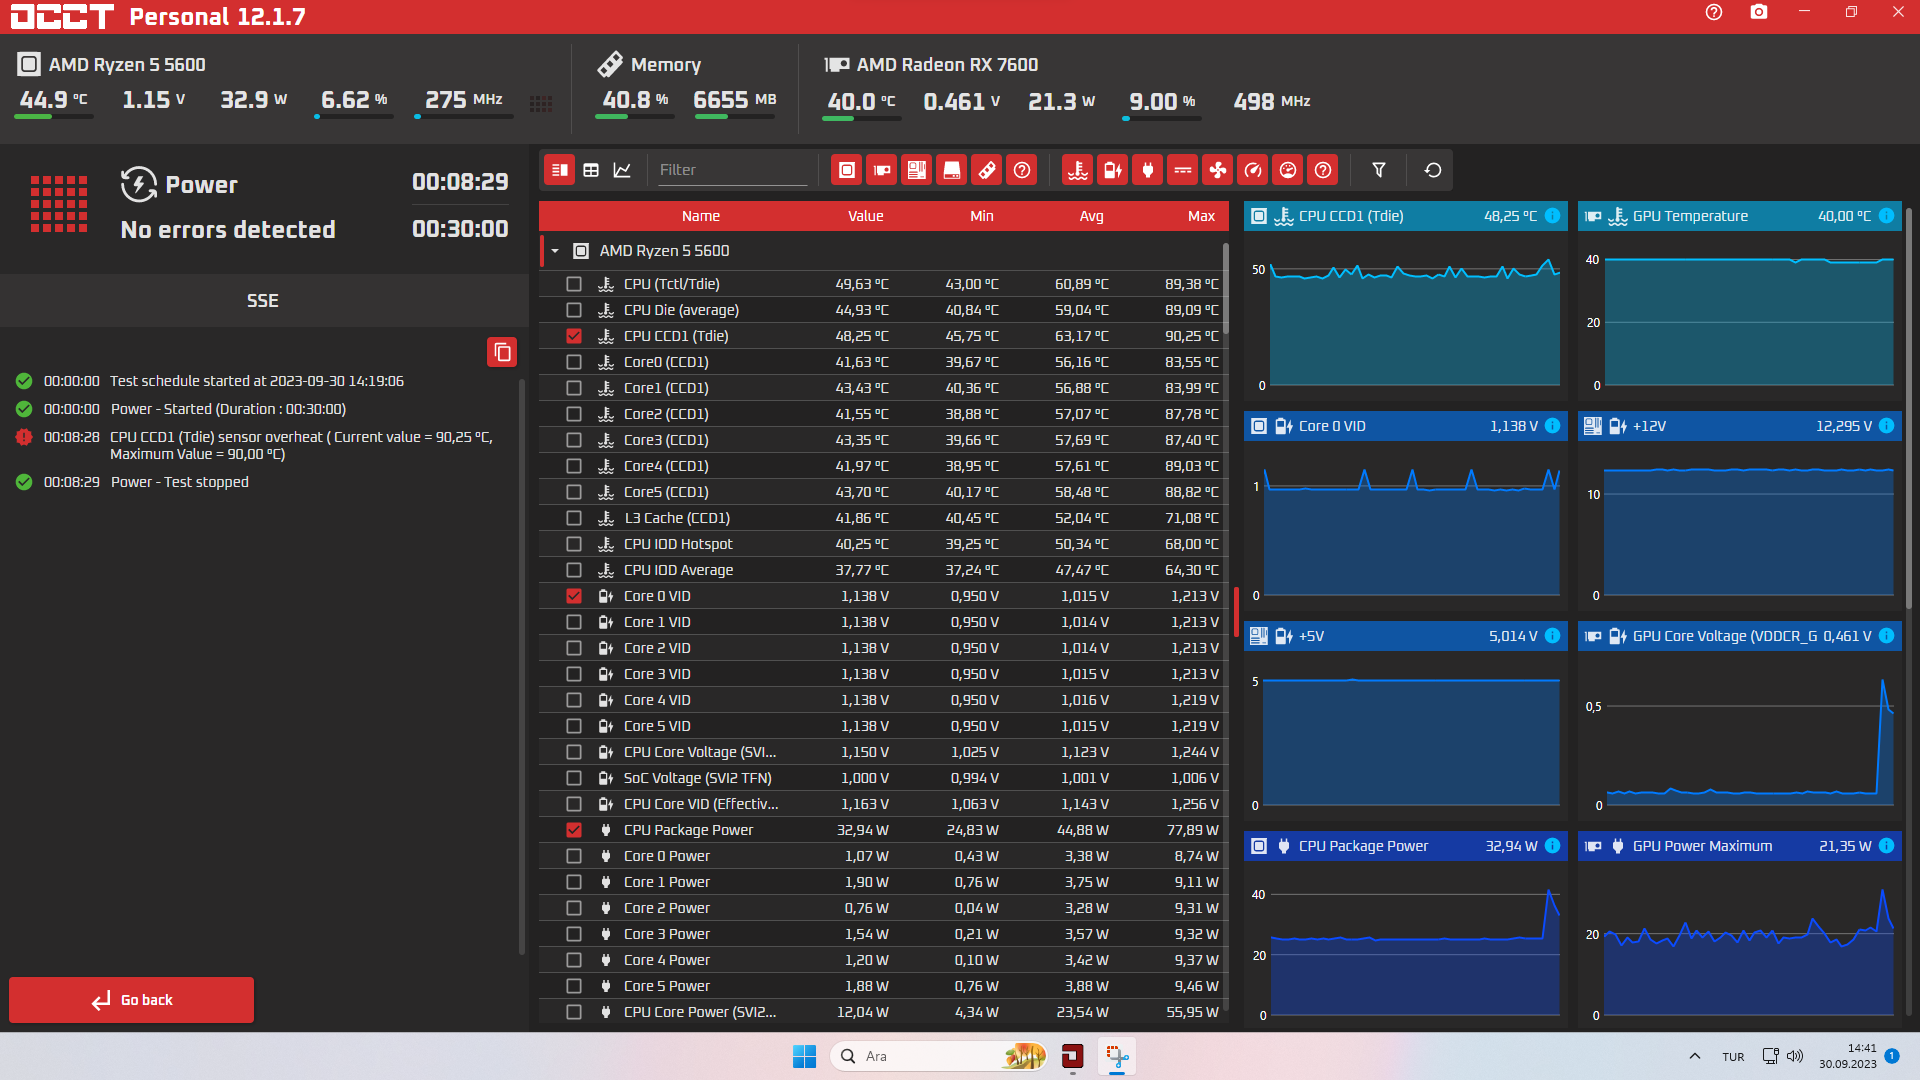Click the reset min/max values icon
Viewport: 1920px width, 1080px height.
pyautogui.click(x=1432, y=170)
